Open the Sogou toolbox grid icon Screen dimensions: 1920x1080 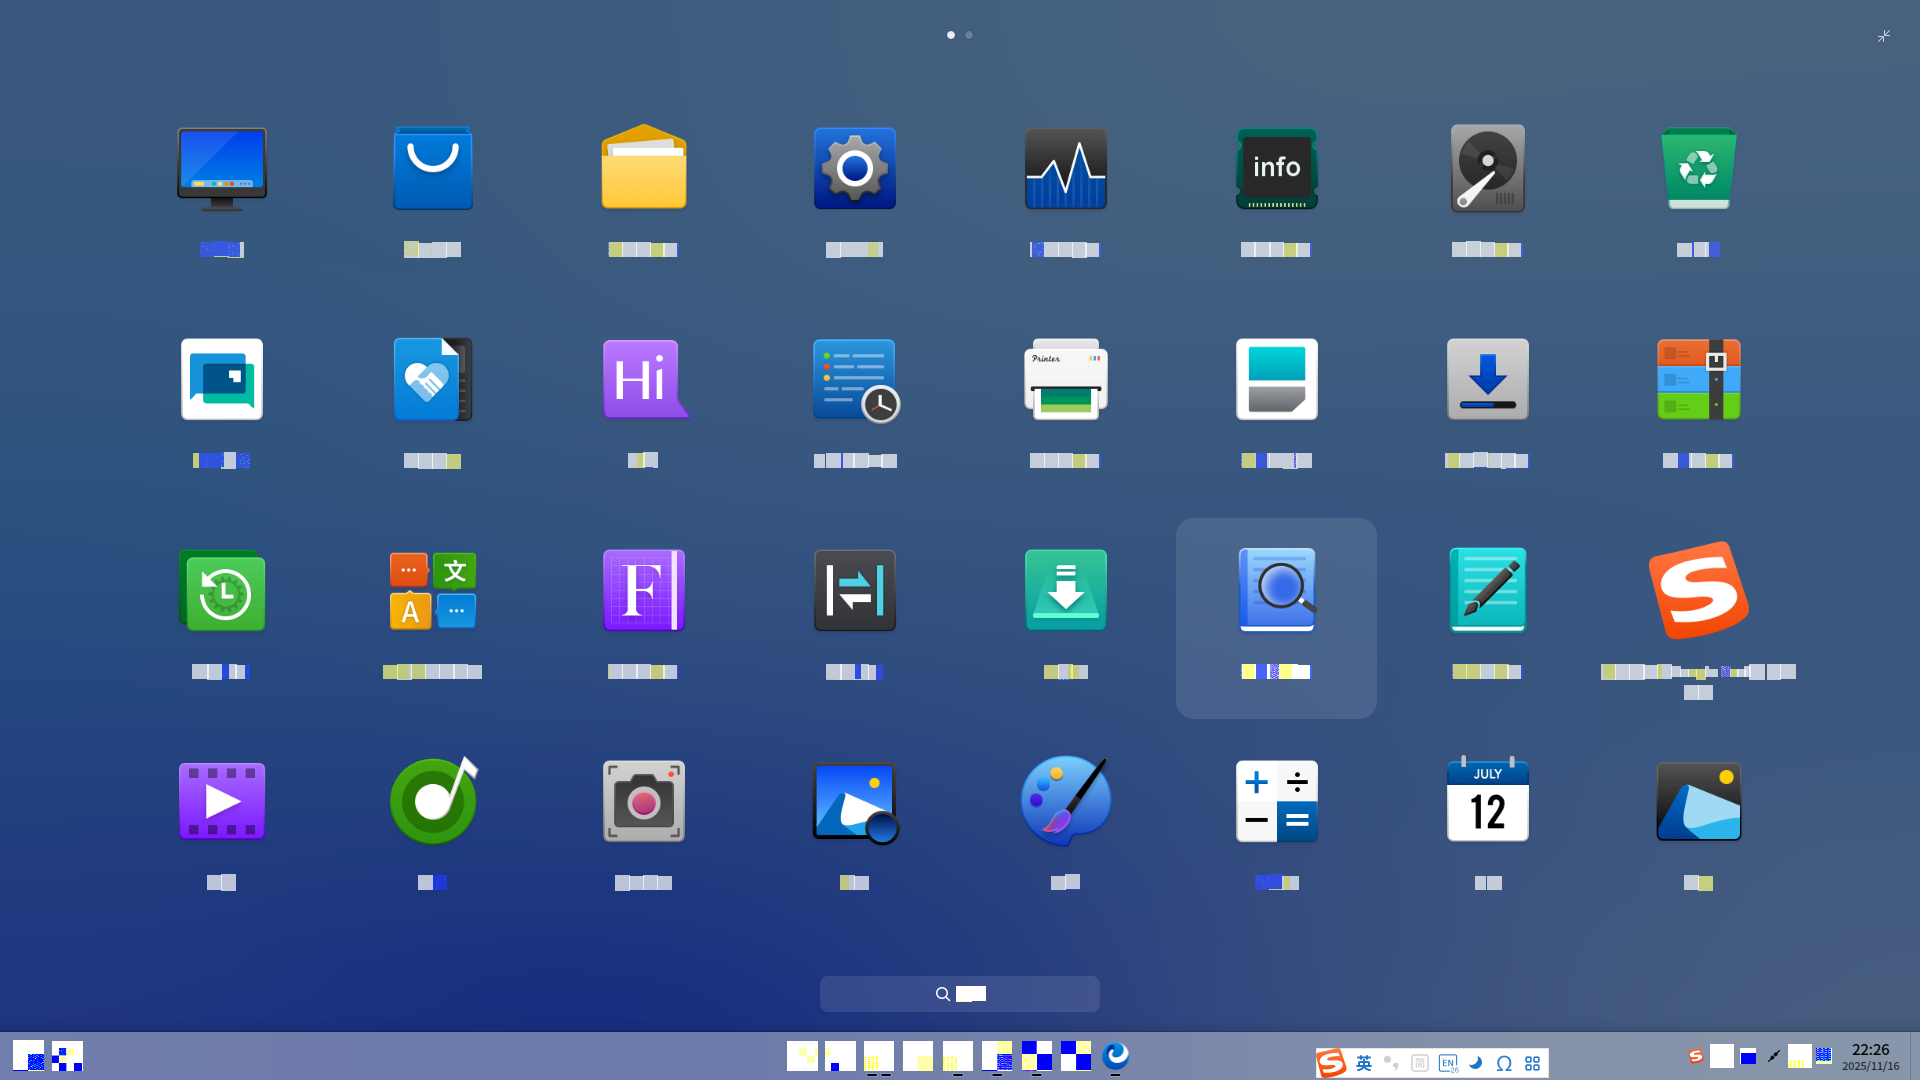pos(1532,1063)
